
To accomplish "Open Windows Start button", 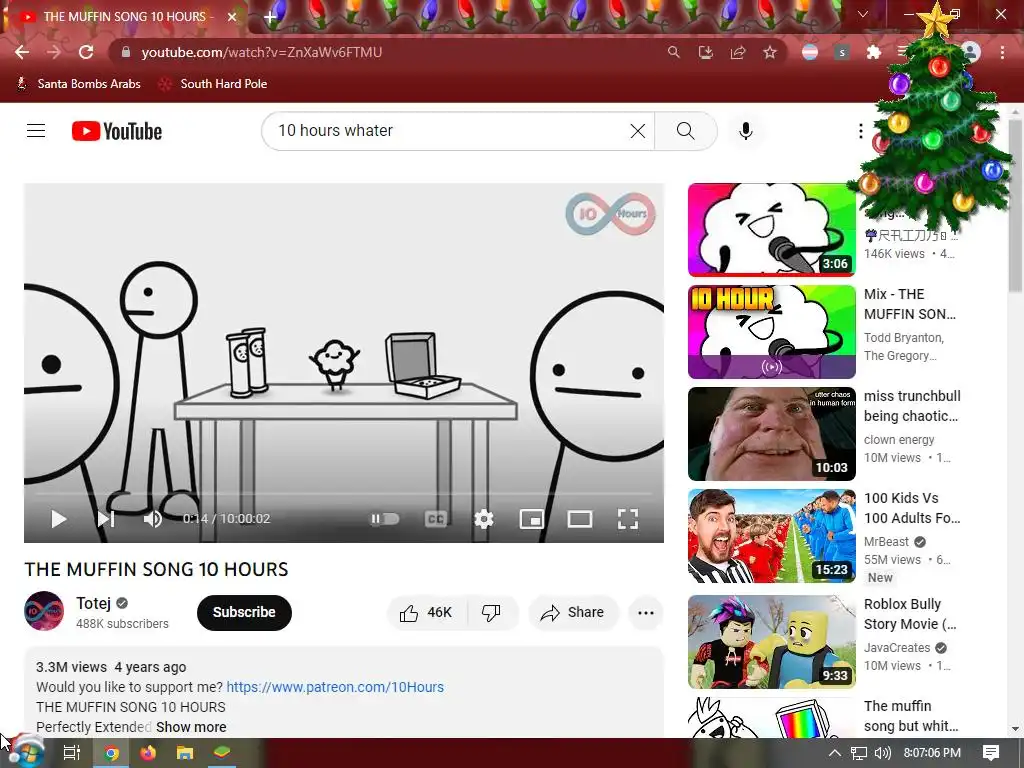I will click(x=26, y=752).
